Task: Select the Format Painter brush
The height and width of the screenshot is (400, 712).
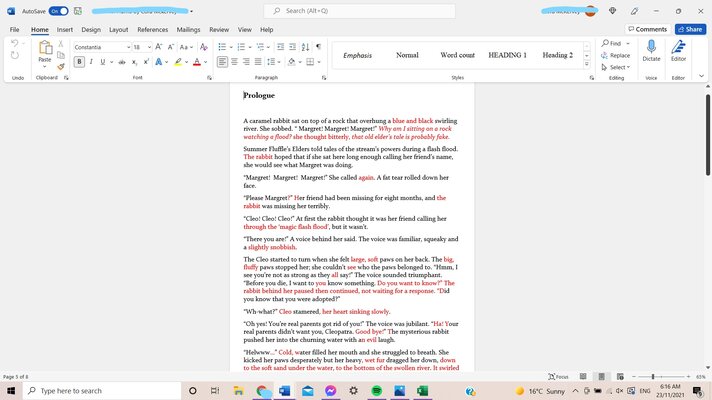Action: pos(61,66)
